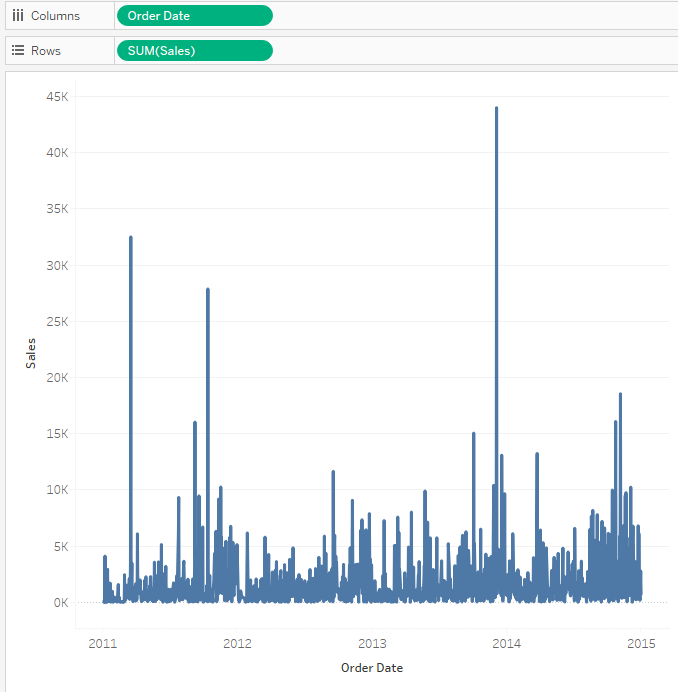Click the 45K label on the Sales axis

coord(56,96)
